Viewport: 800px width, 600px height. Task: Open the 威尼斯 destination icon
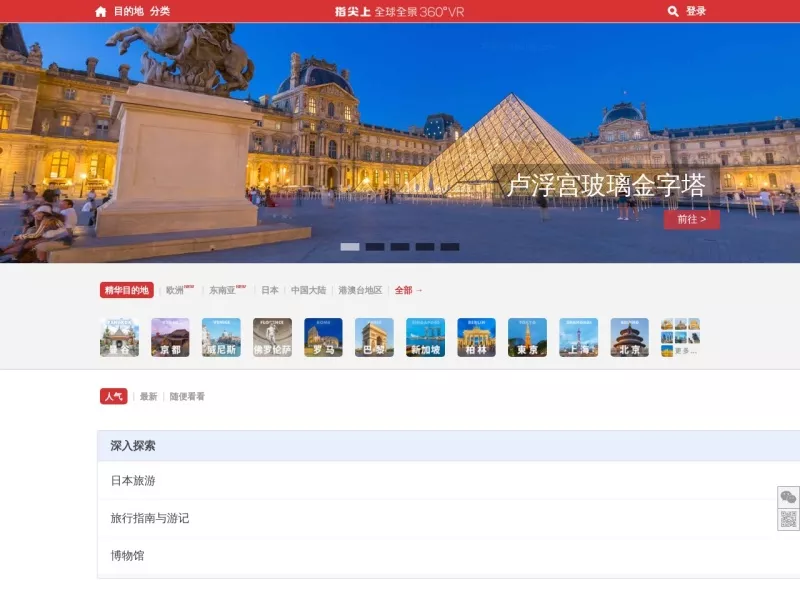point(221,337)
